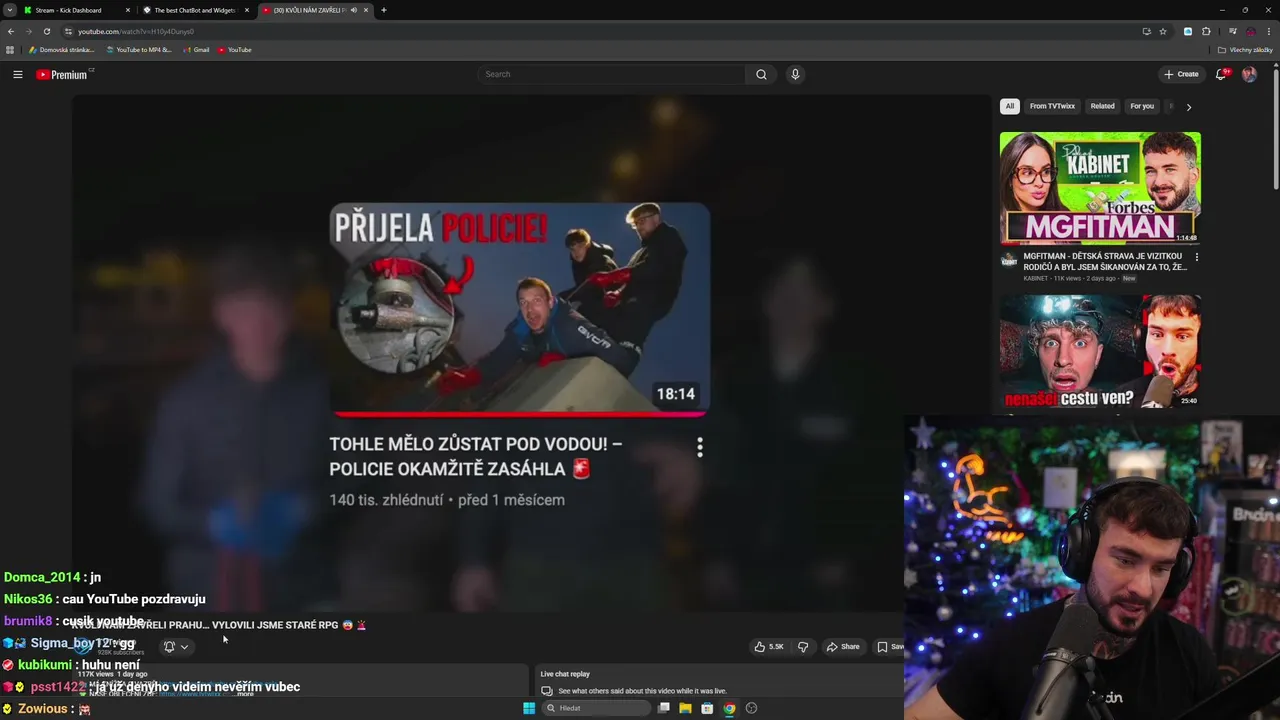Screen dimensions: 1280x720
Task: Go forward in the browser
Action: pyautogui.click(x=28, y=31)
